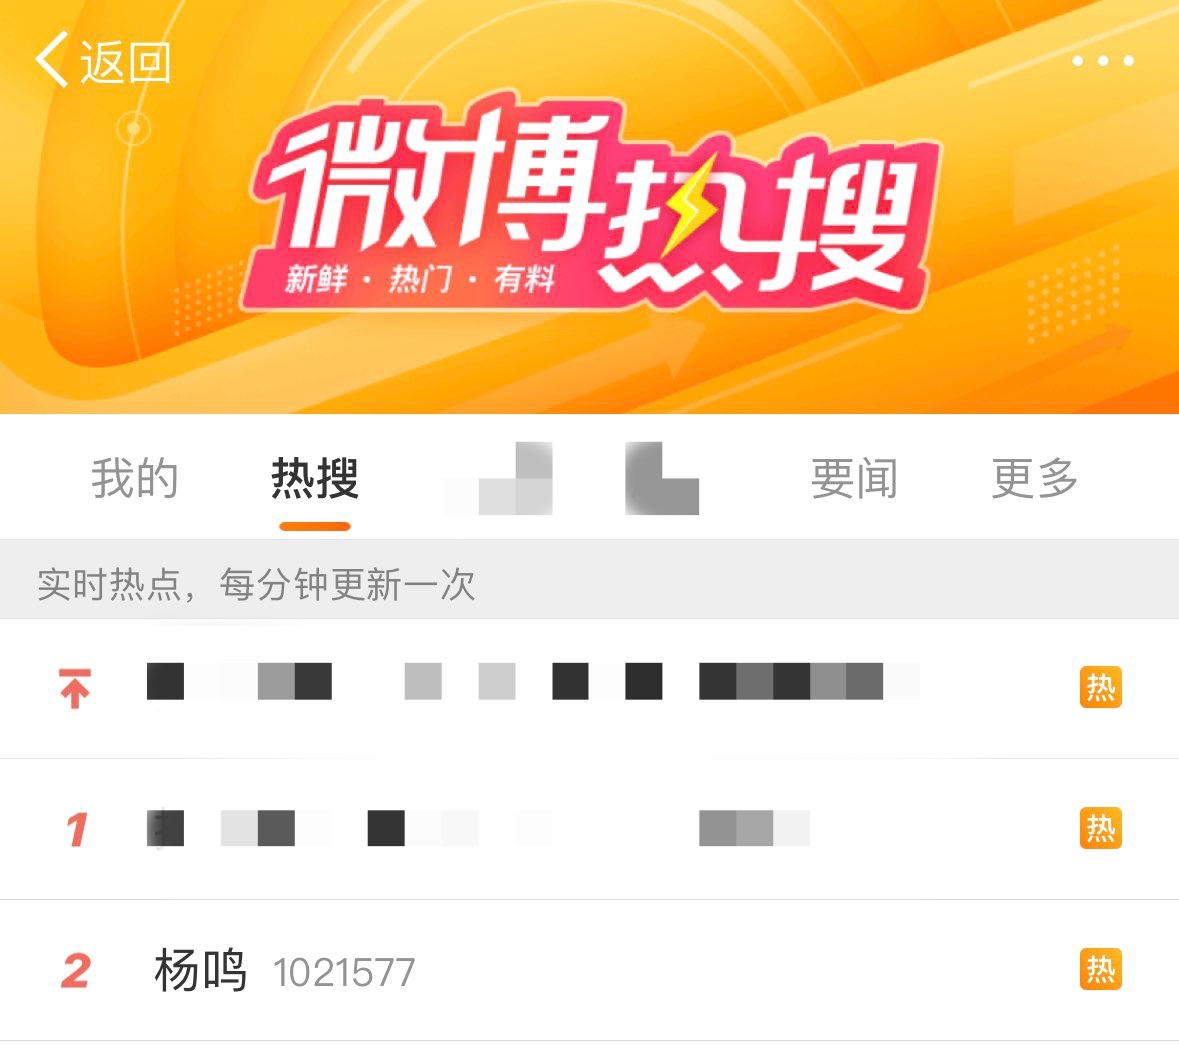Open the three-dot more options menu
The image size is (1179, 1045).
pyautogui.click(x=1102, y=61)
